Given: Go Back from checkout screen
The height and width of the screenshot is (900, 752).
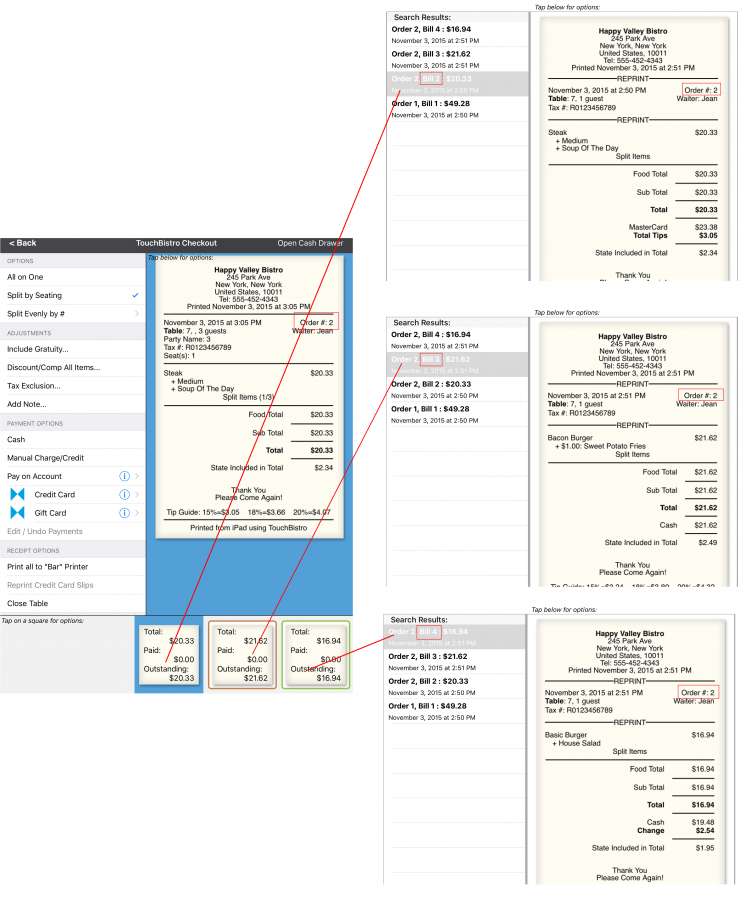Looking at the screenshot, I should (x=23, y=243).
